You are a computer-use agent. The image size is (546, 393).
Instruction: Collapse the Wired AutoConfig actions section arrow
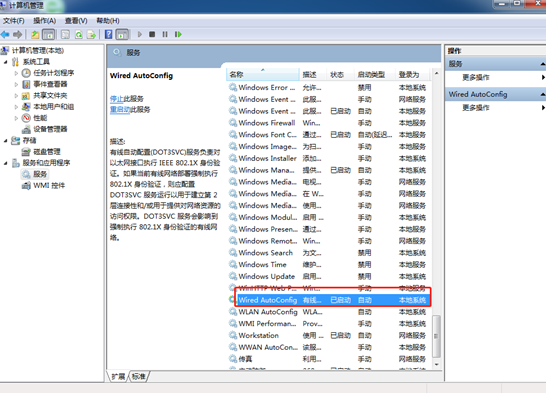click(x=543, y=94)
